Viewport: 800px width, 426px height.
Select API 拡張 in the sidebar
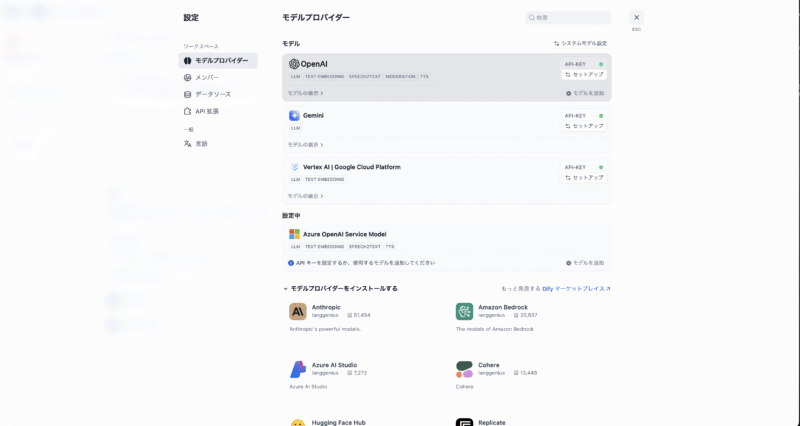pyautogui.click(x=206, y=111)
